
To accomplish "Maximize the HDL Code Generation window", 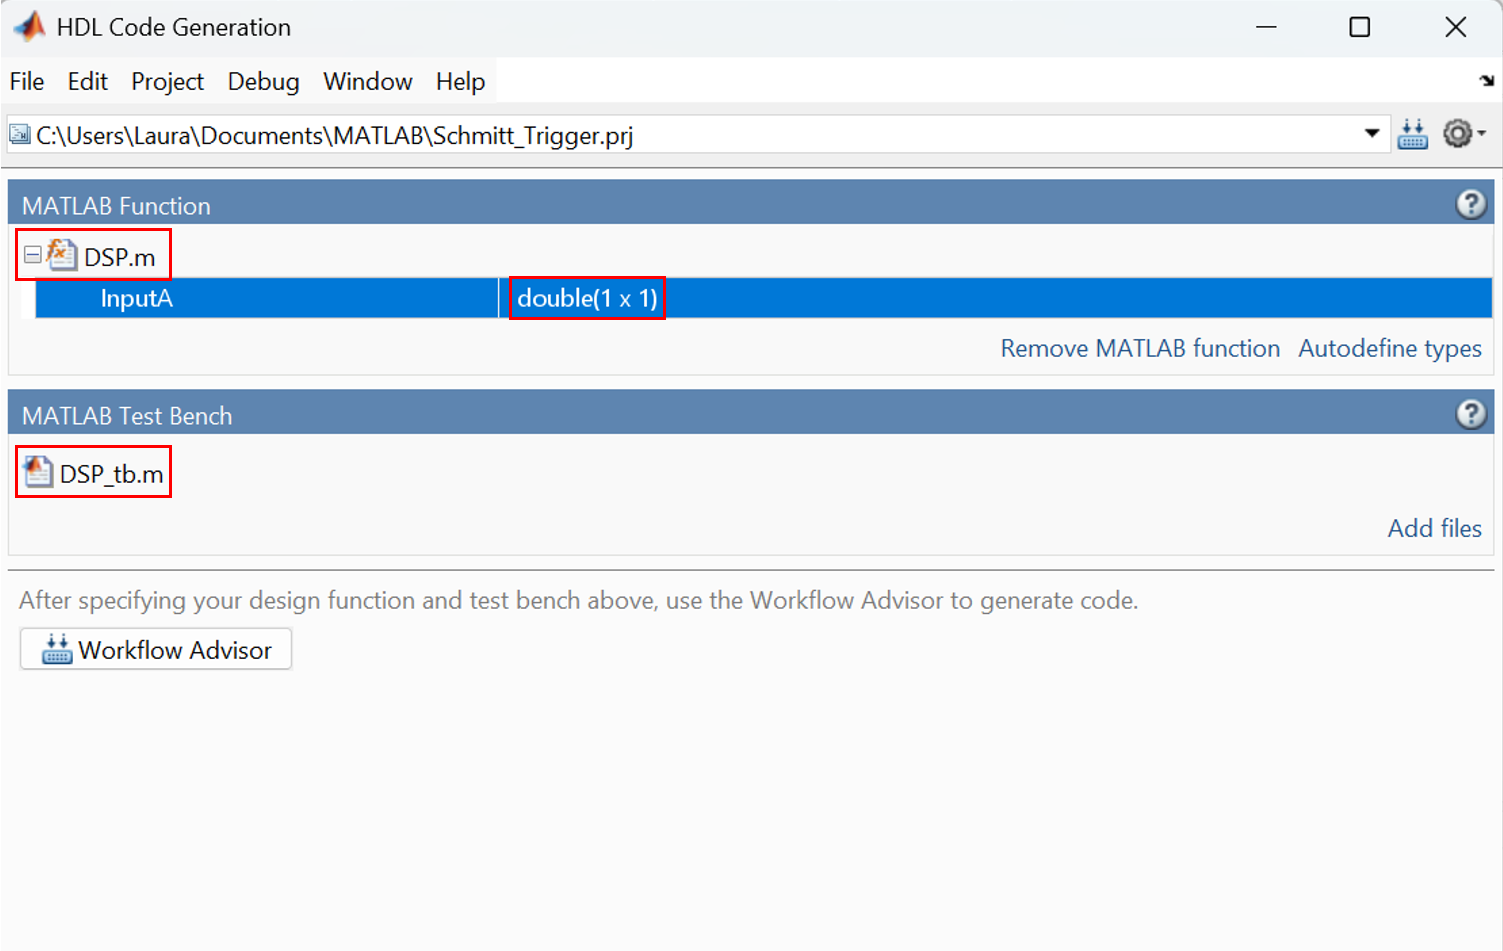I will coord(1360,27).
